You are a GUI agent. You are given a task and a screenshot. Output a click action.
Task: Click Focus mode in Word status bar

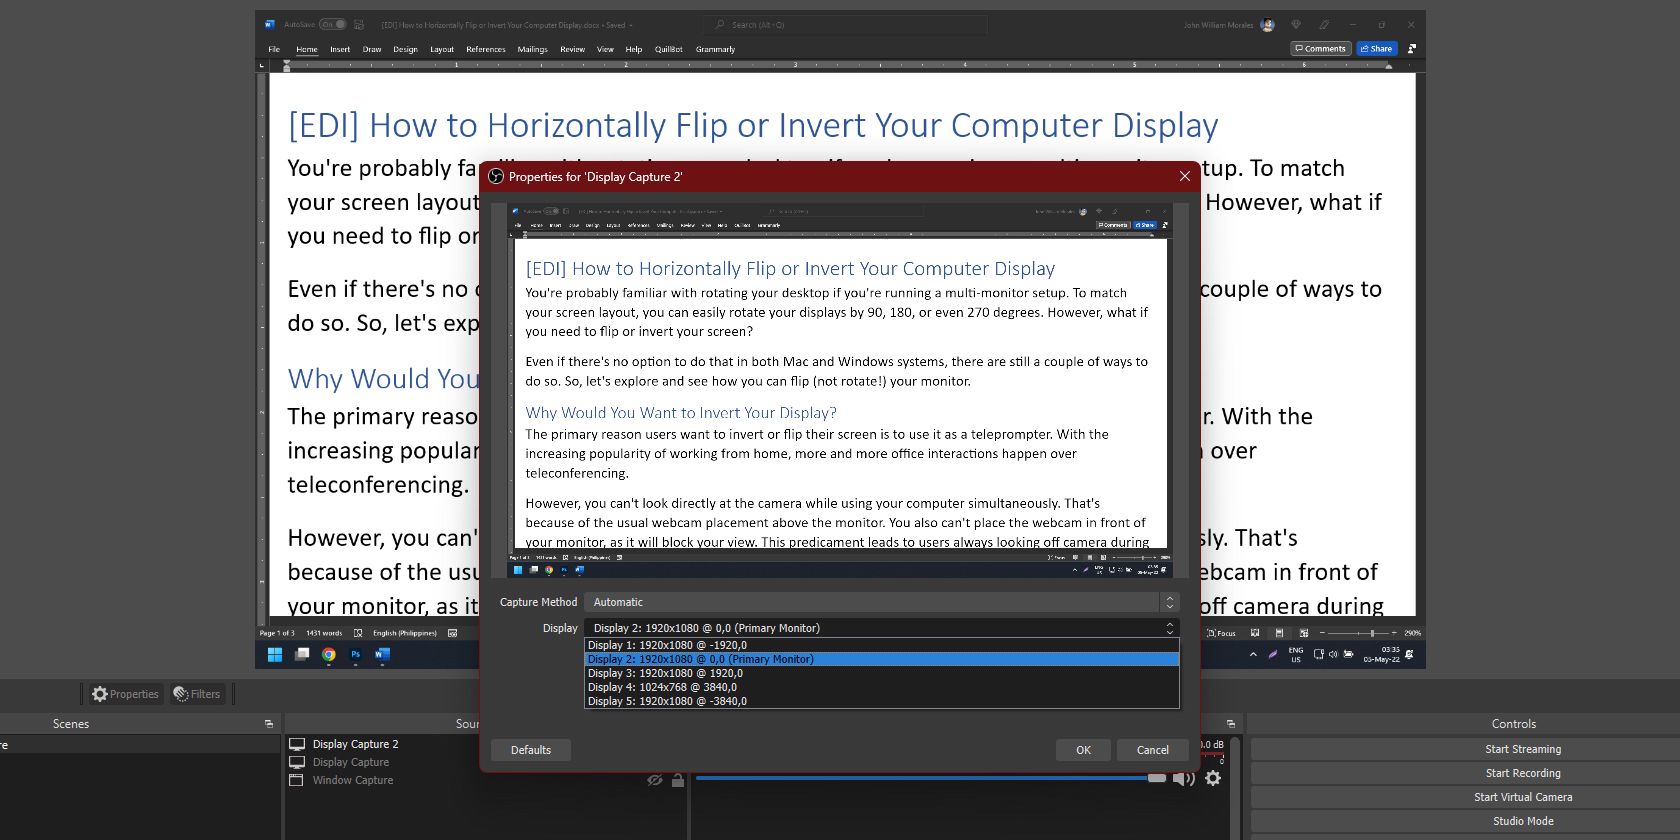click(x=1221, y=633)
